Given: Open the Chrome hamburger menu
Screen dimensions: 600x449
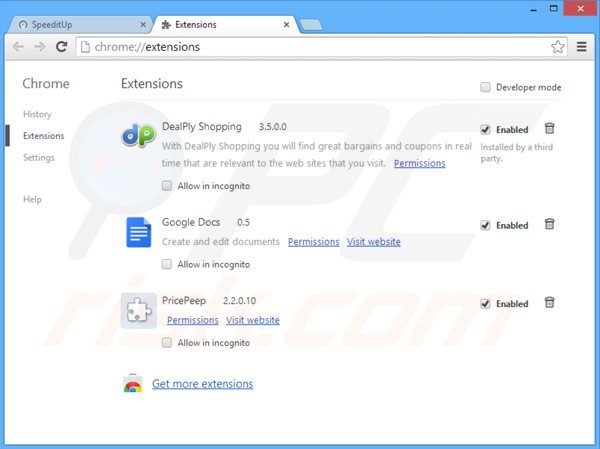Looking at the screenshot, I should click(x=582, y=47).
